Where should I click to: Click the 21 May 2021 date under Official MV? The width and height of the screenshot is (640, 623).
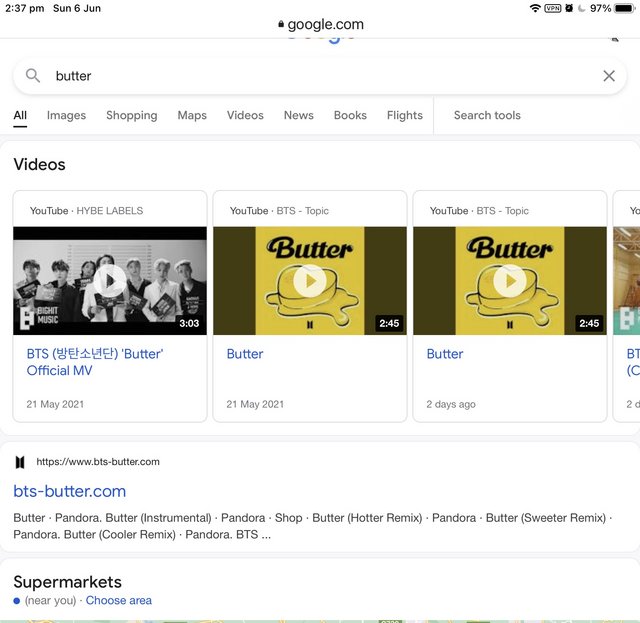(55, 404)
